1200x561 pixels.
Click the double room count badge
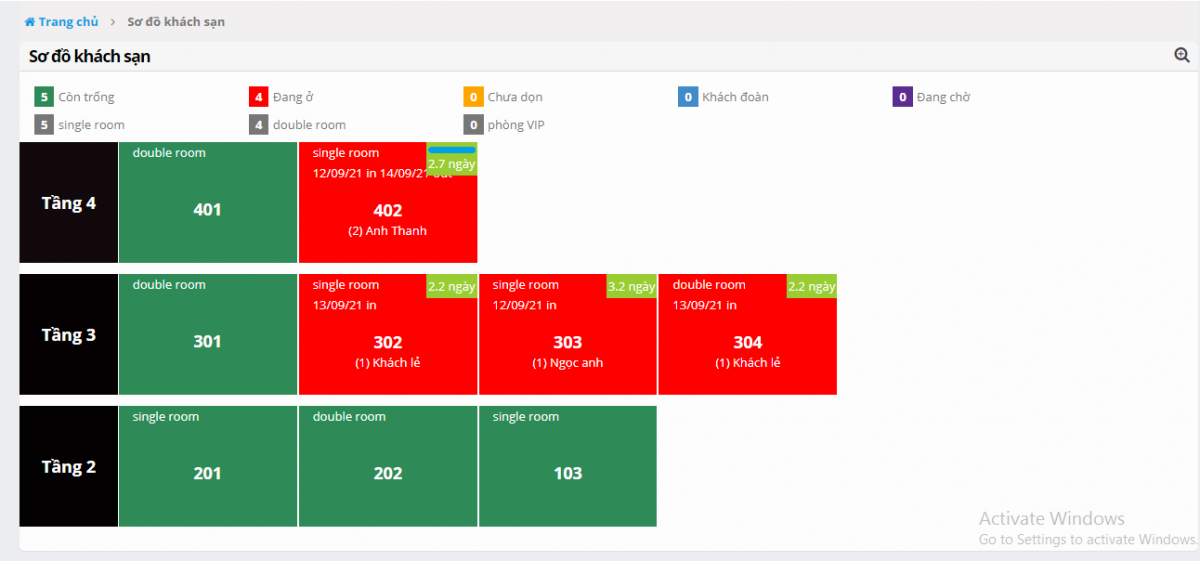pyautogui.click(x=258, y=125)
